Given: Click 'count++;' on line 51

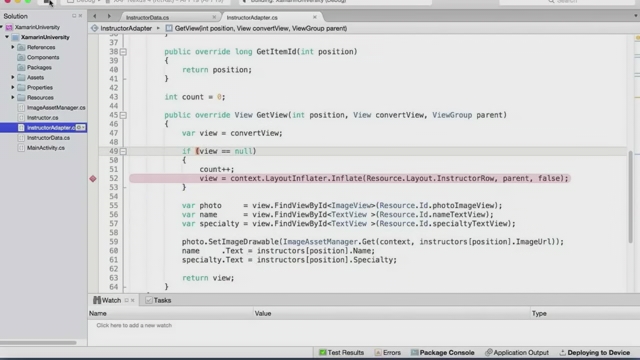Looking at the screenshot, I should (x=217, y=169).
